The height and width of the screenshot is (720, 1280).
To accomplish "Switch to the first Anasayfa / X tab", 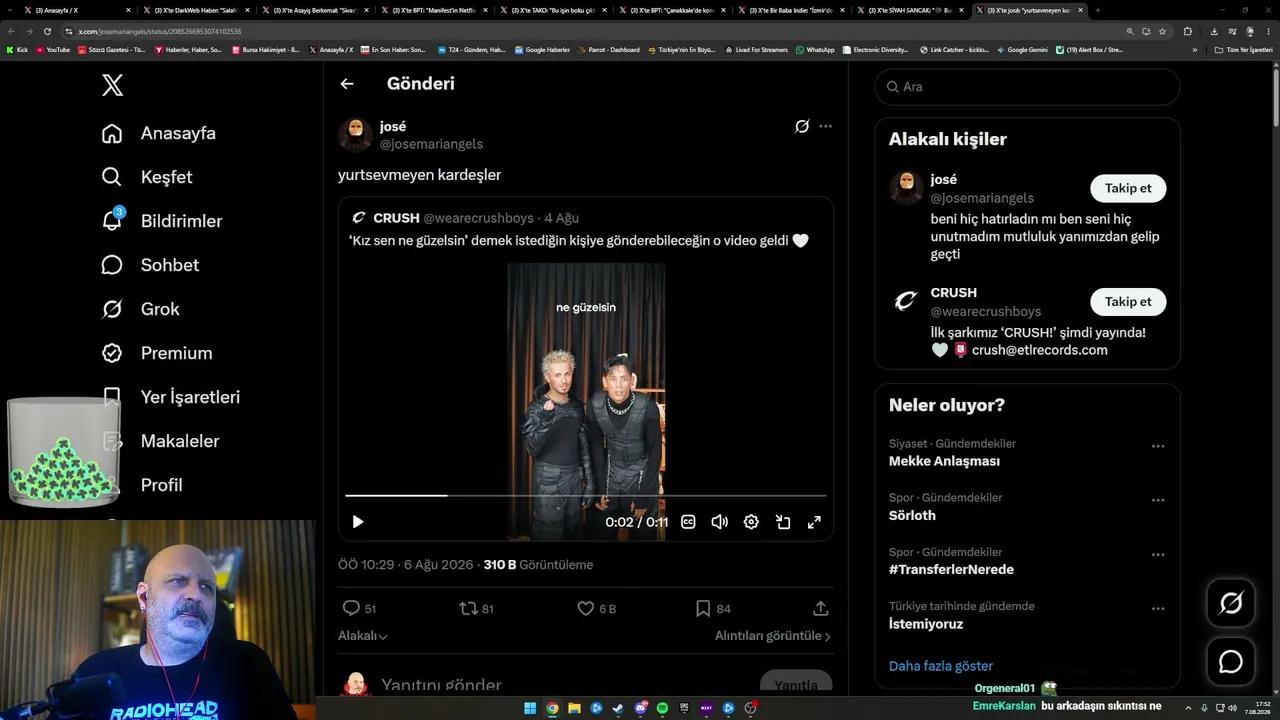I will 75,10.
